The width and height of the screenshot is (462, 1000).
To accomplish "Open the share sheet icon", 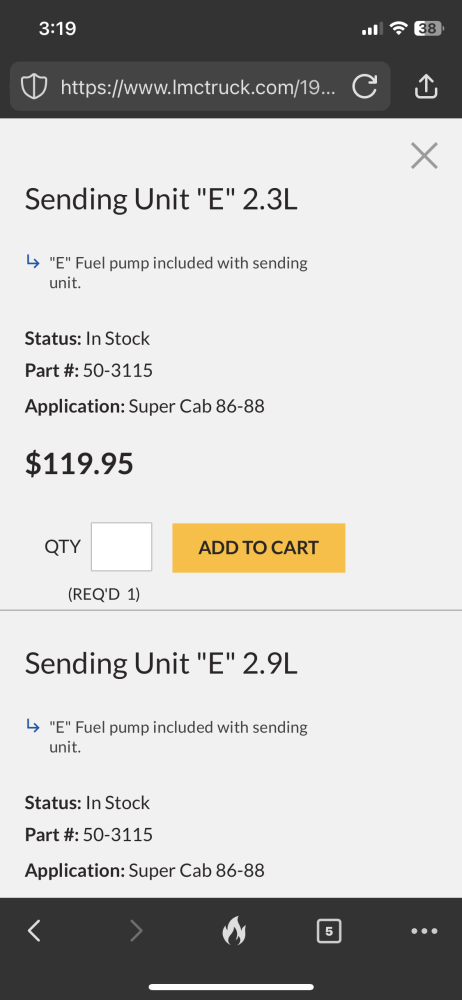I will (426, 86).
